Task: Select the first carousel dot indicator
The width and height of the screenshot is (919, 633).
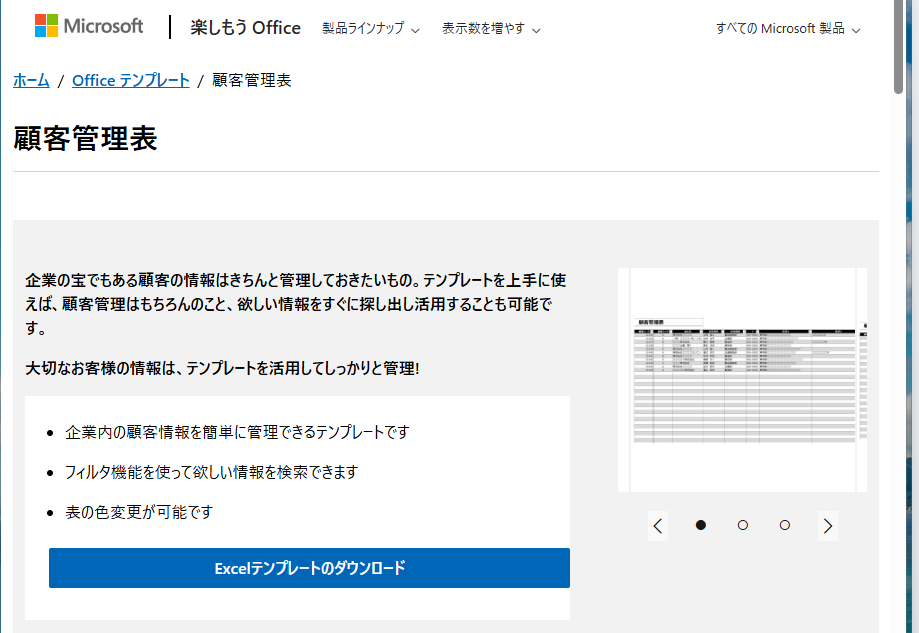Action: coord(700,525)
